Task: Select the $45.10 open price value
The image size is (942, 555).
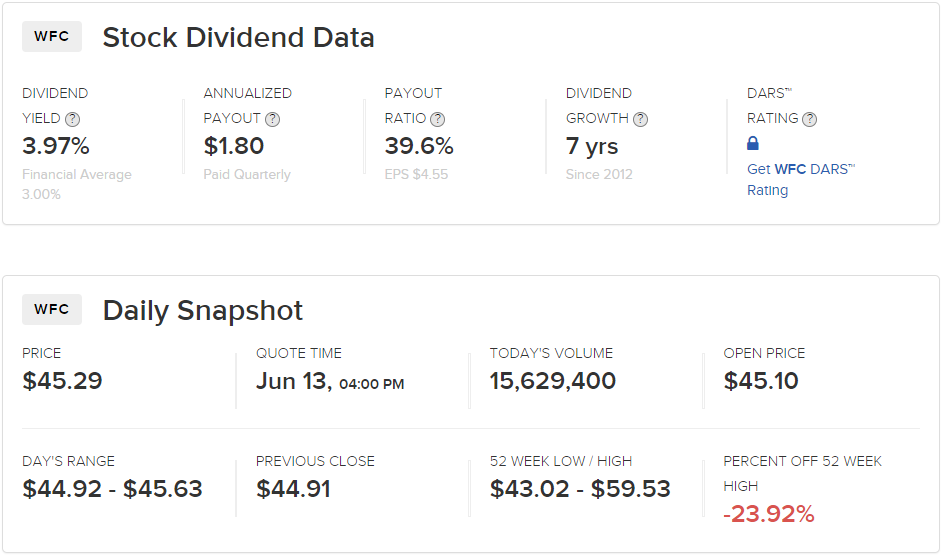Action: tap(761, 381)
